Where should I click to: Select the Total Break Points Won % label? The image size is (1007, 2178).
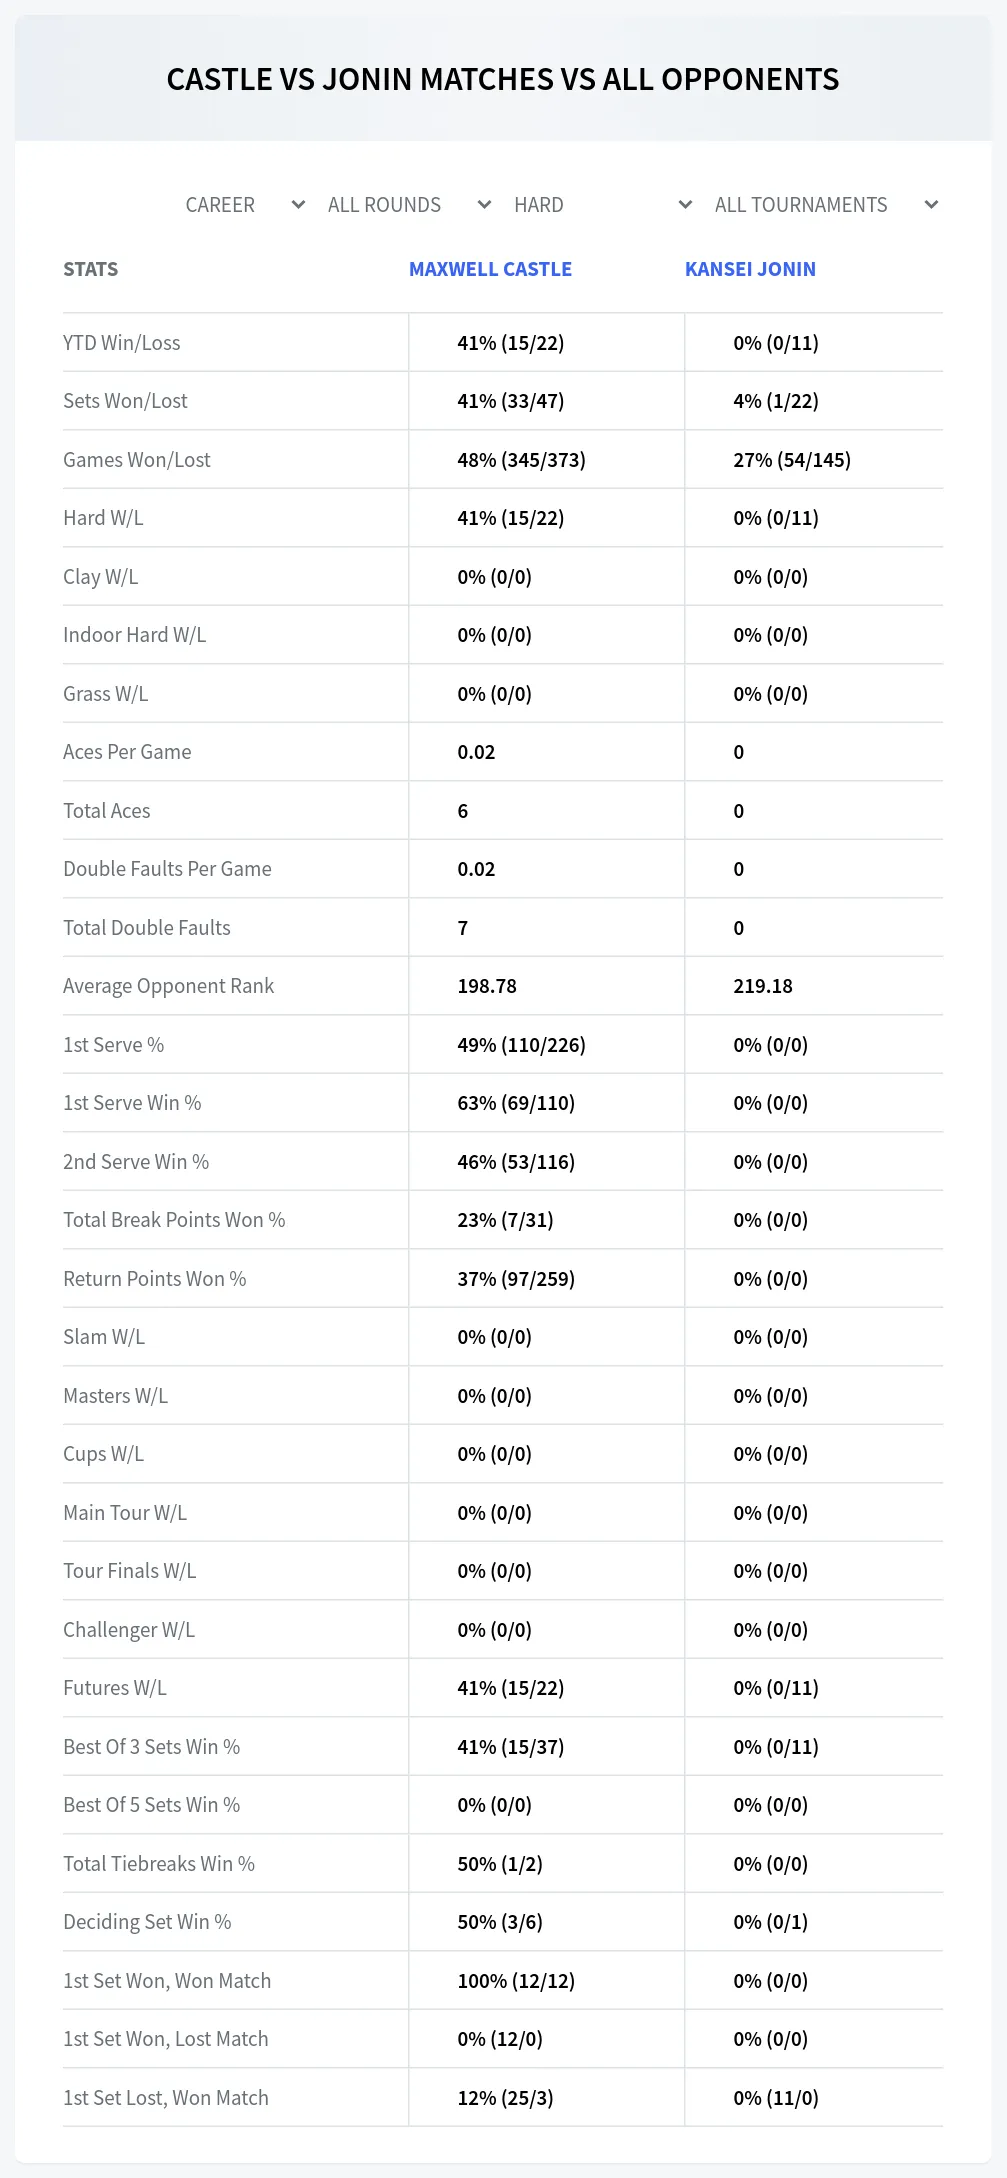point(174,1220)
